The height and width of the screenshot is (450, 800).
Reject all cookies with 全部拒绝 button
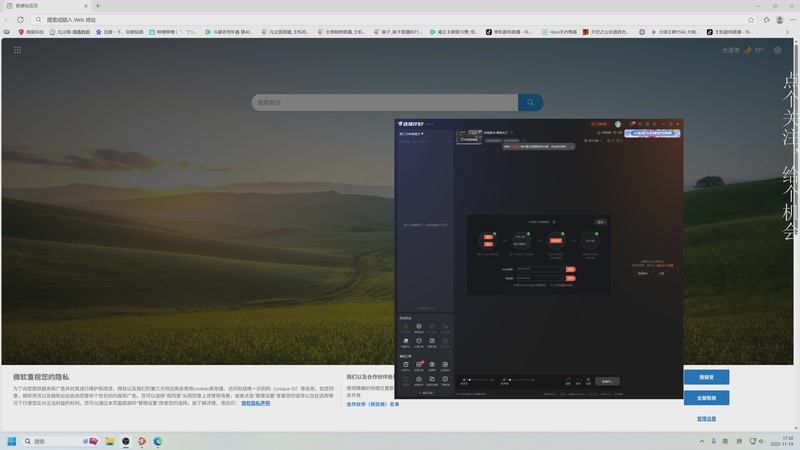coord(707,398)
